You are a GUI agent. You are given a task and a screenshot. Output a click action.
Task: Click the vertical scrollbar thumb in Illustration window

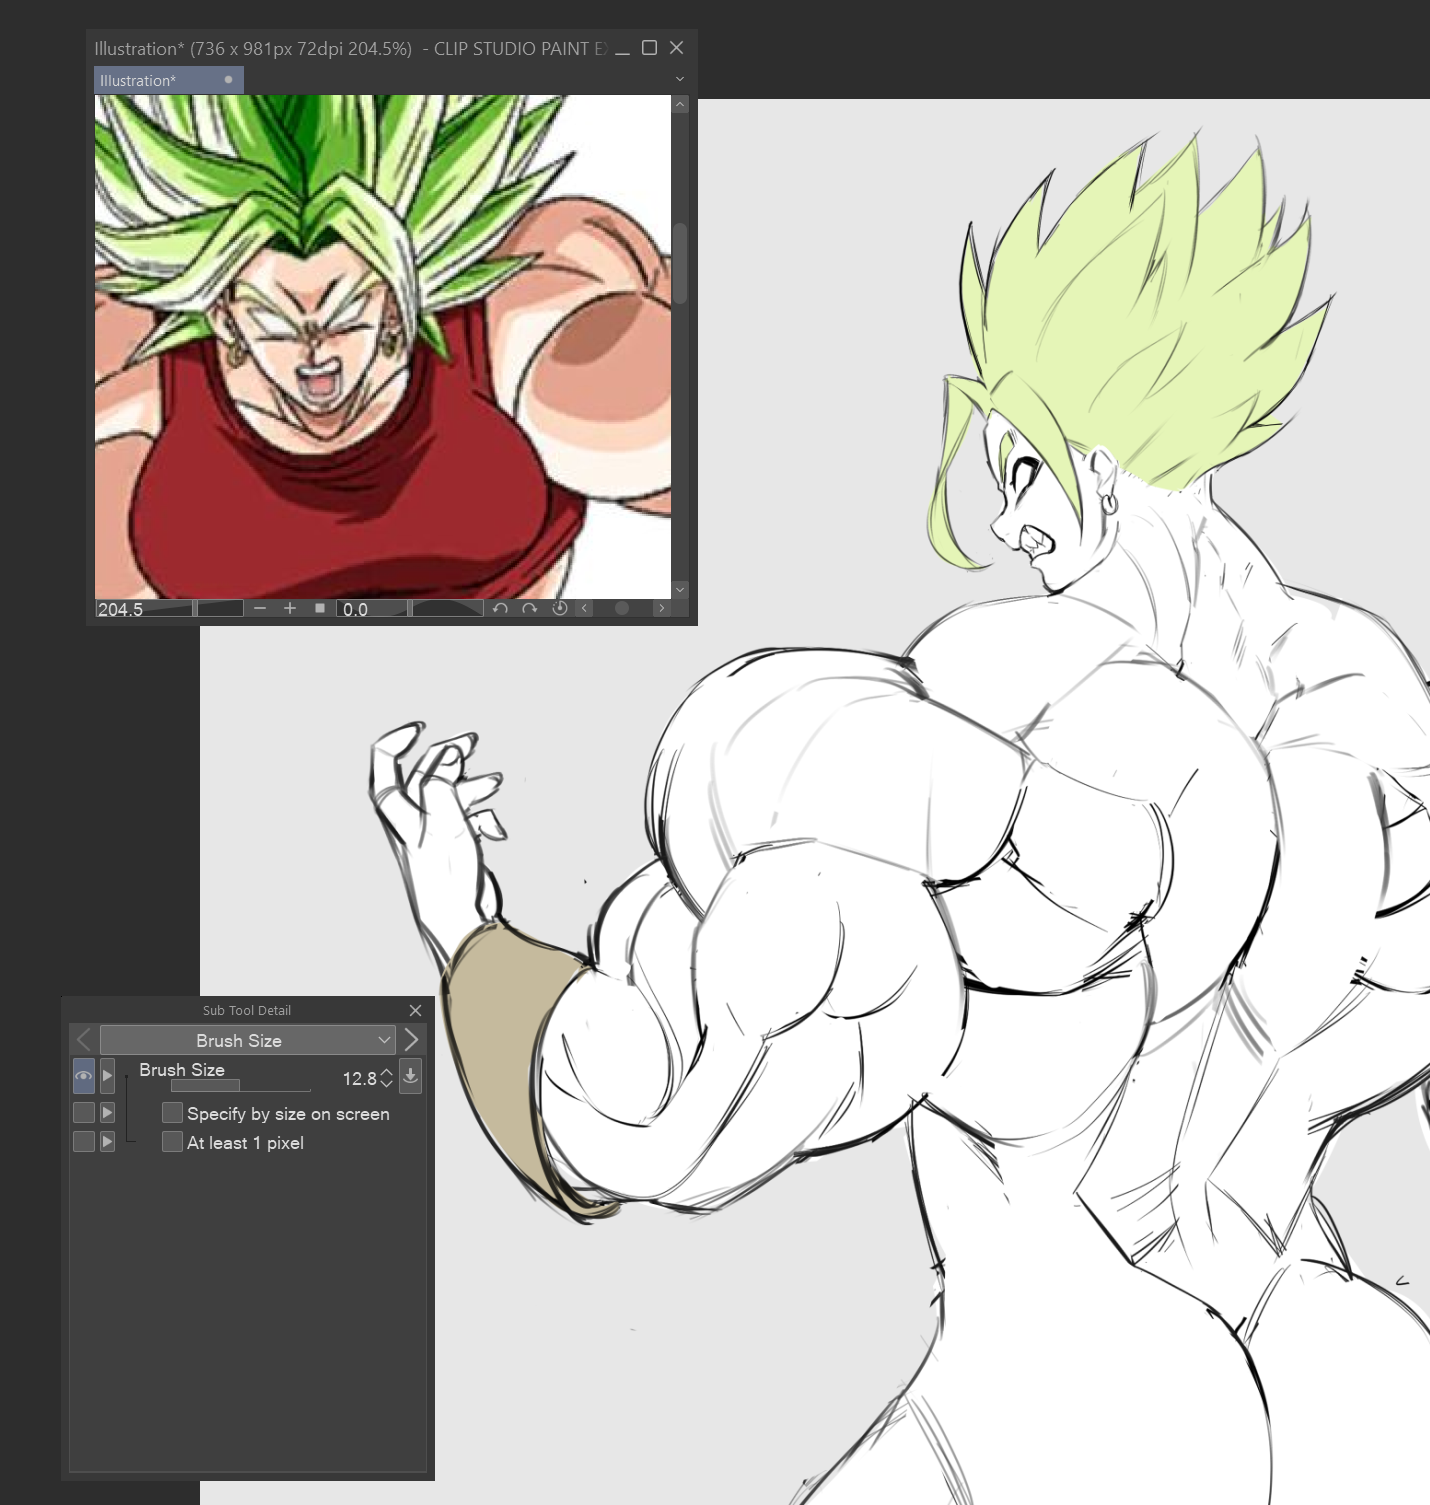click(680, 262)
